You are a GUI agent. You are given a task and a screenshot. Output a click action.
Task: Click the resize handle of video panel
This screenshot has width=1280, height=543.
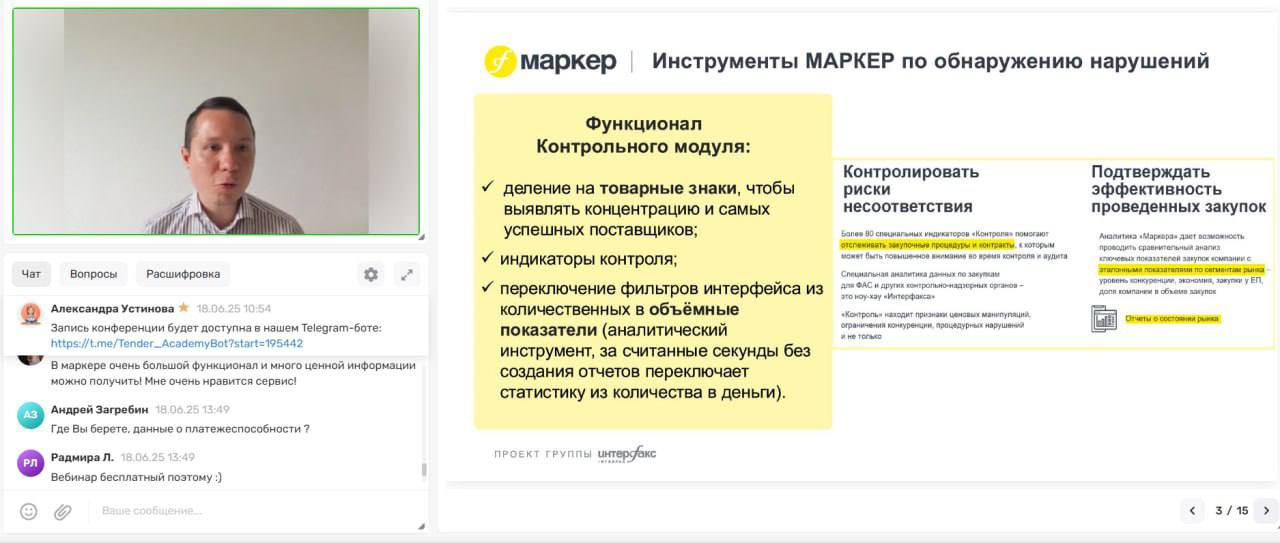point(421,237)
